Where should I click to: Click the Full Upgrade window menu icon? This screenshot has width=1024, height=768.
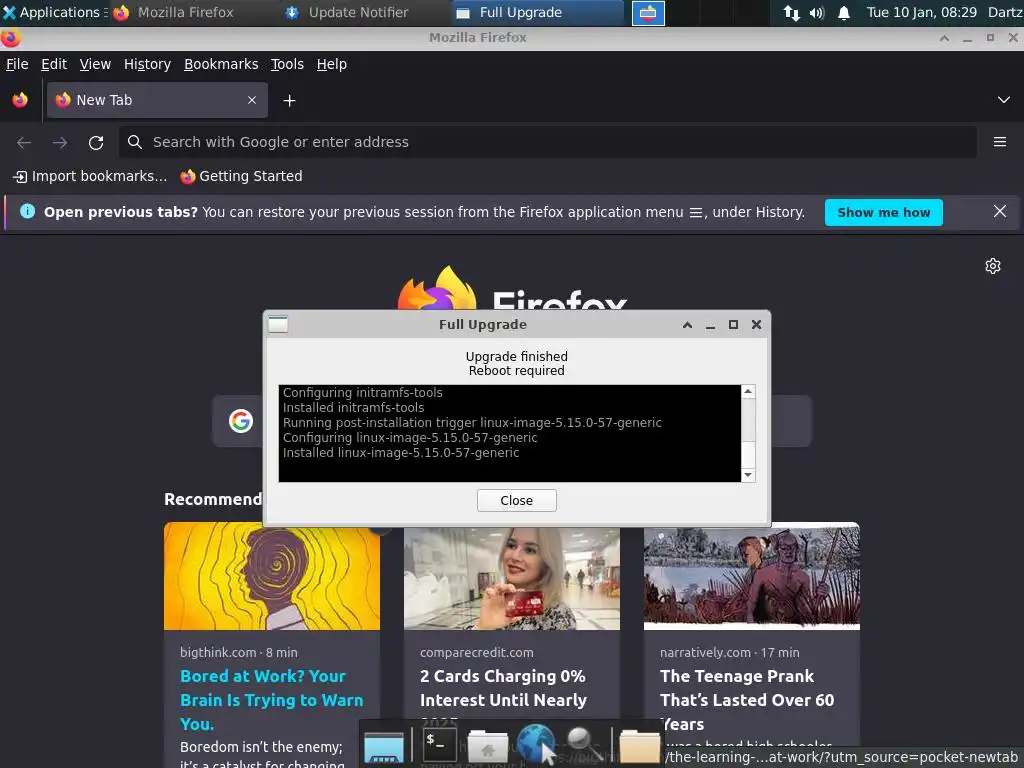[x=278, y=324]
